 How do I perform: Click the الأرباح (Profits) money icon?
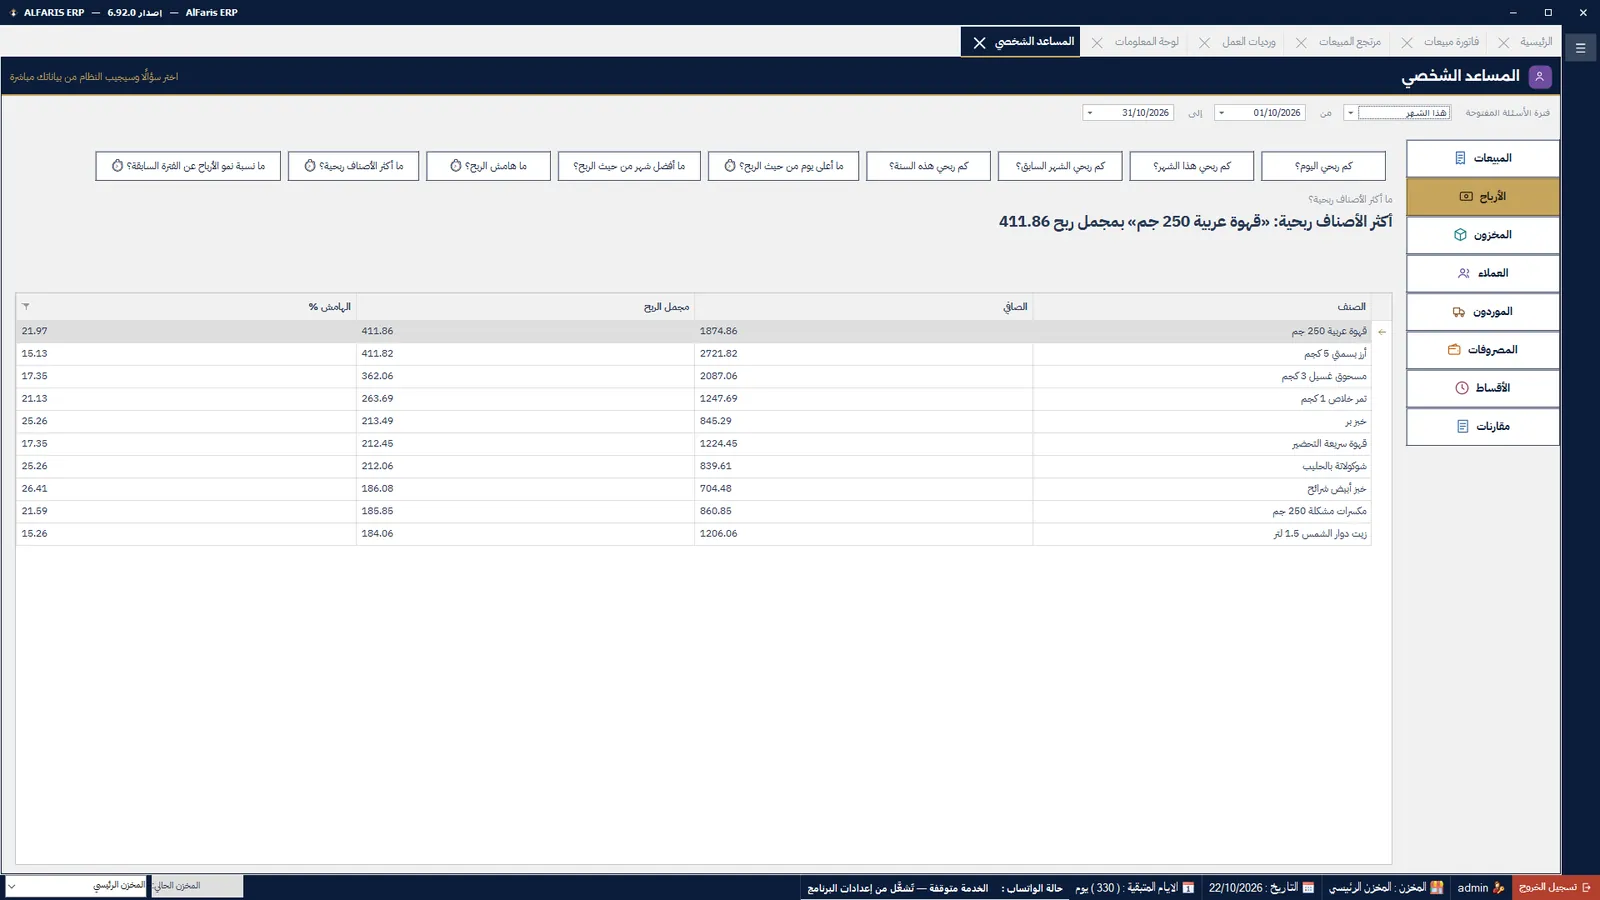tap(1466, 196)
